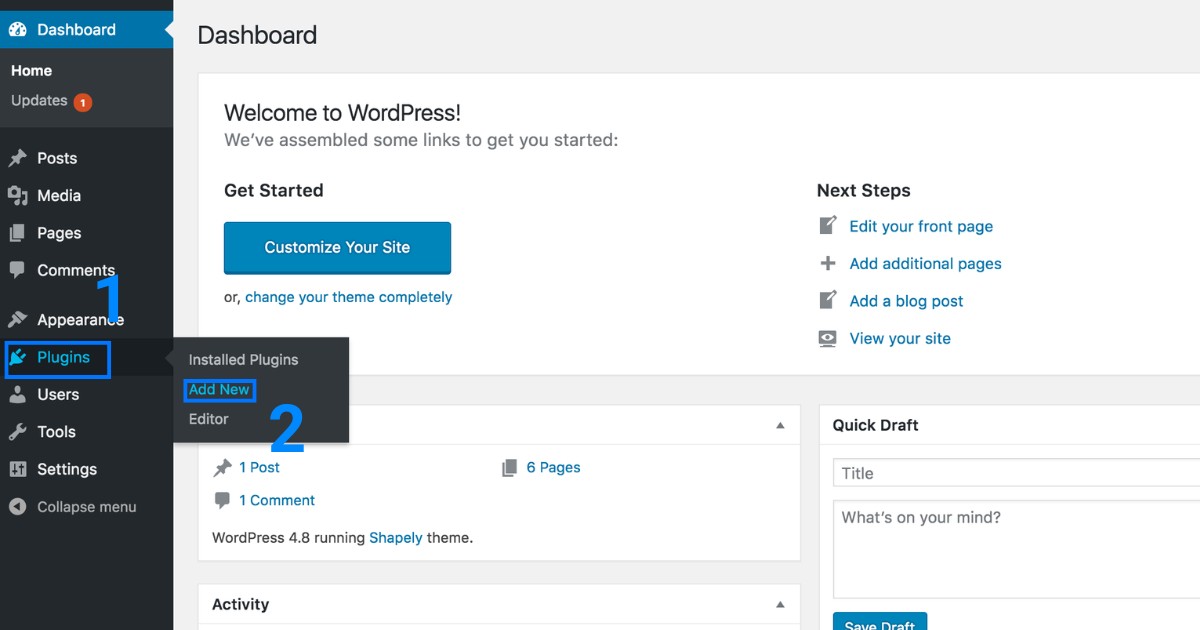
Task: Click the Media icon in sidebar
Action: click(x=17, y=196)
